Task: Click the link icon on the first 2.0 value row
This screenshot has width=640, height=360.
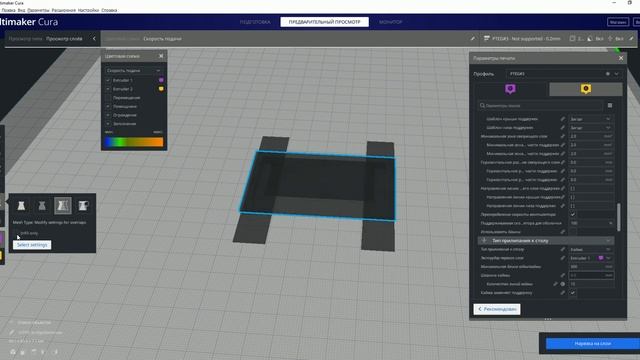Action: pyautogui.click(x=563, y=136)
